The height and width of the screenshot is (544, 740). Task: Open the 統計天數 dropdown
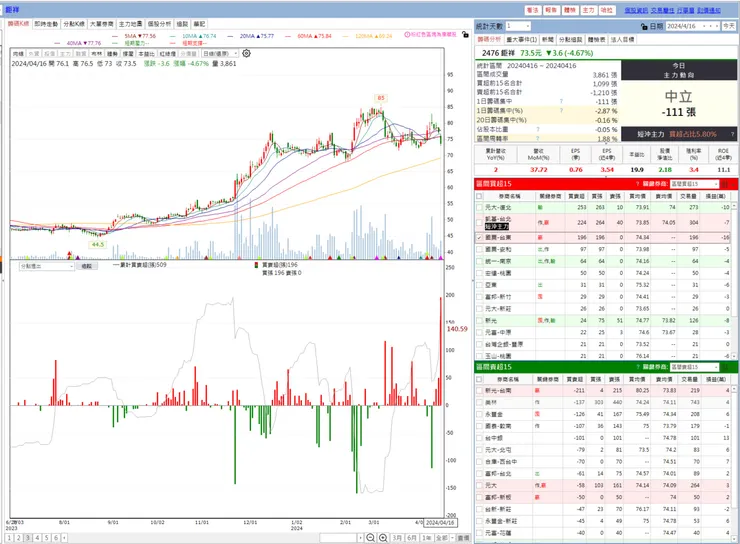pos(528,26)
